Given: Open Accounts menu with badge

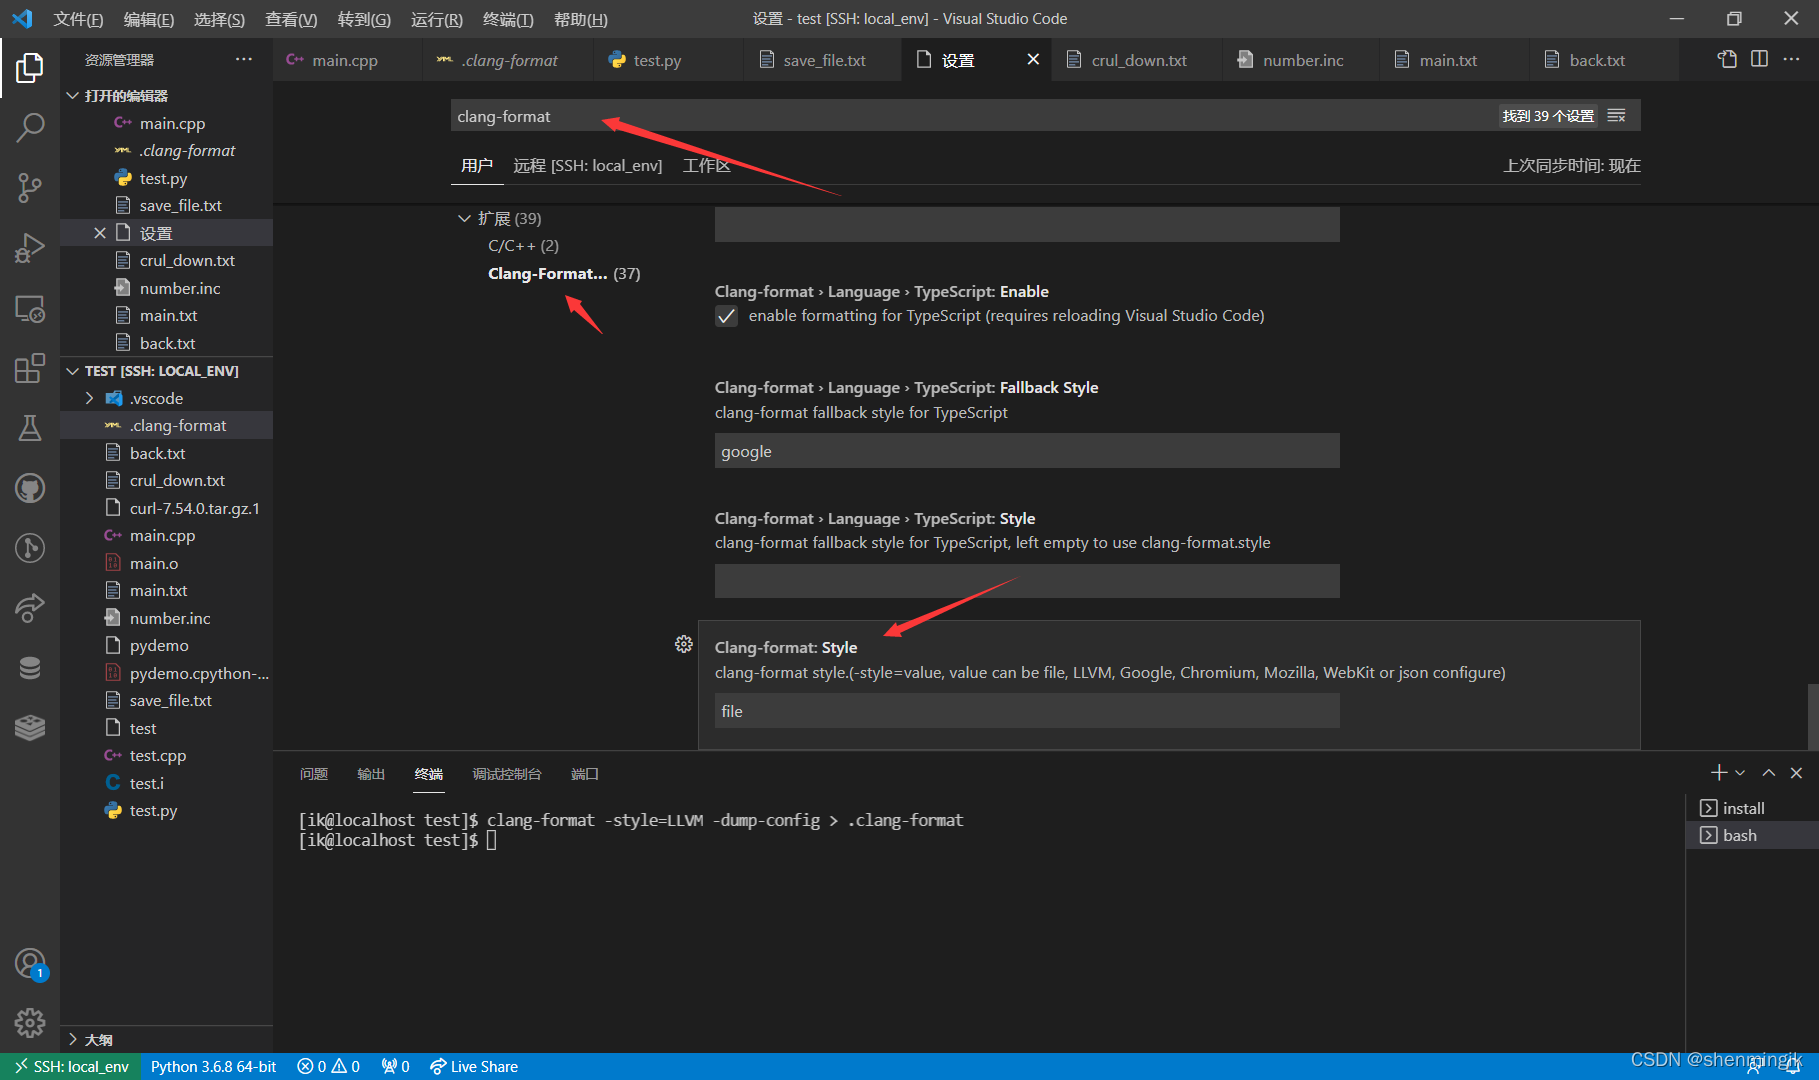Looking at the screenshot, I should (30, 964).
